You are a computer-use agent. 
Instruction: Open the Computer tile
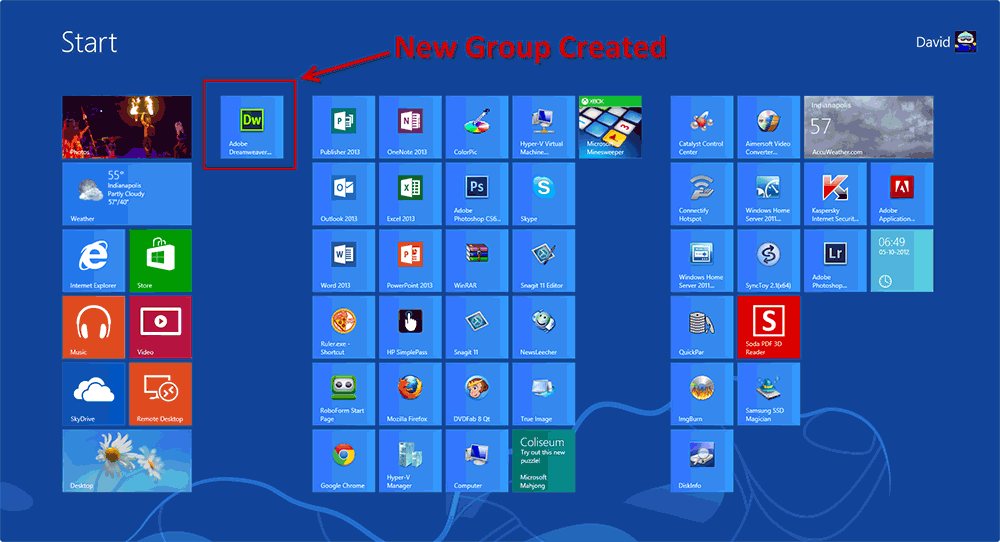(x=477, y=461)
